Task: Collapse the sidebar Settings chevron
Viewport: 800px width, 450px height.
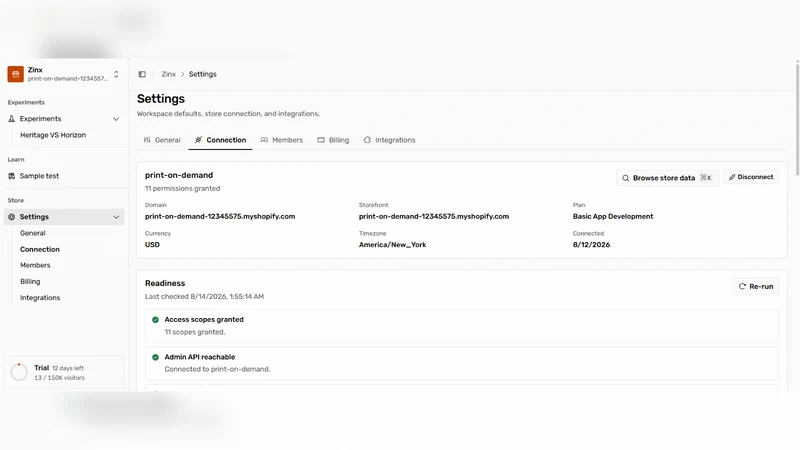Action: (x=116, y=217)
